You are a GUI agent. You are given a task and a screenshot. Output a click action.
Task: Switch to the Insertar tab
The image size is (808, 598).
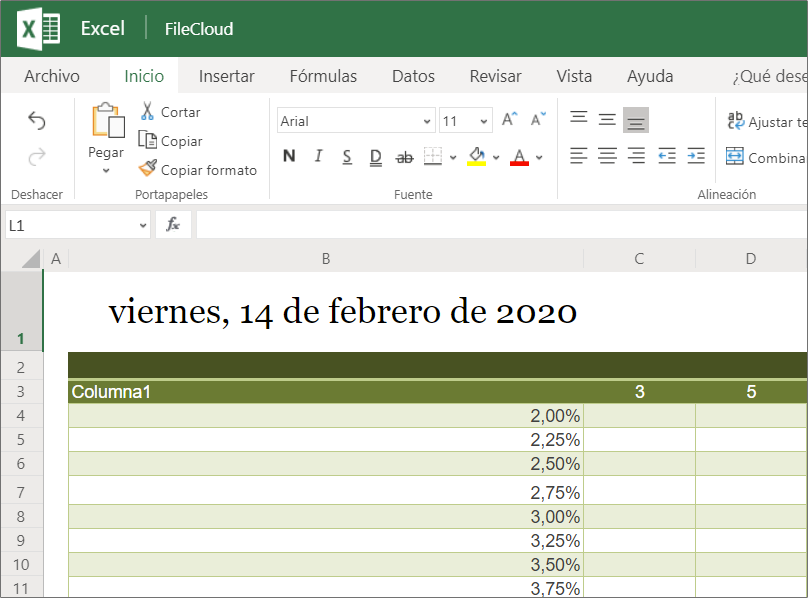point(226,76)
